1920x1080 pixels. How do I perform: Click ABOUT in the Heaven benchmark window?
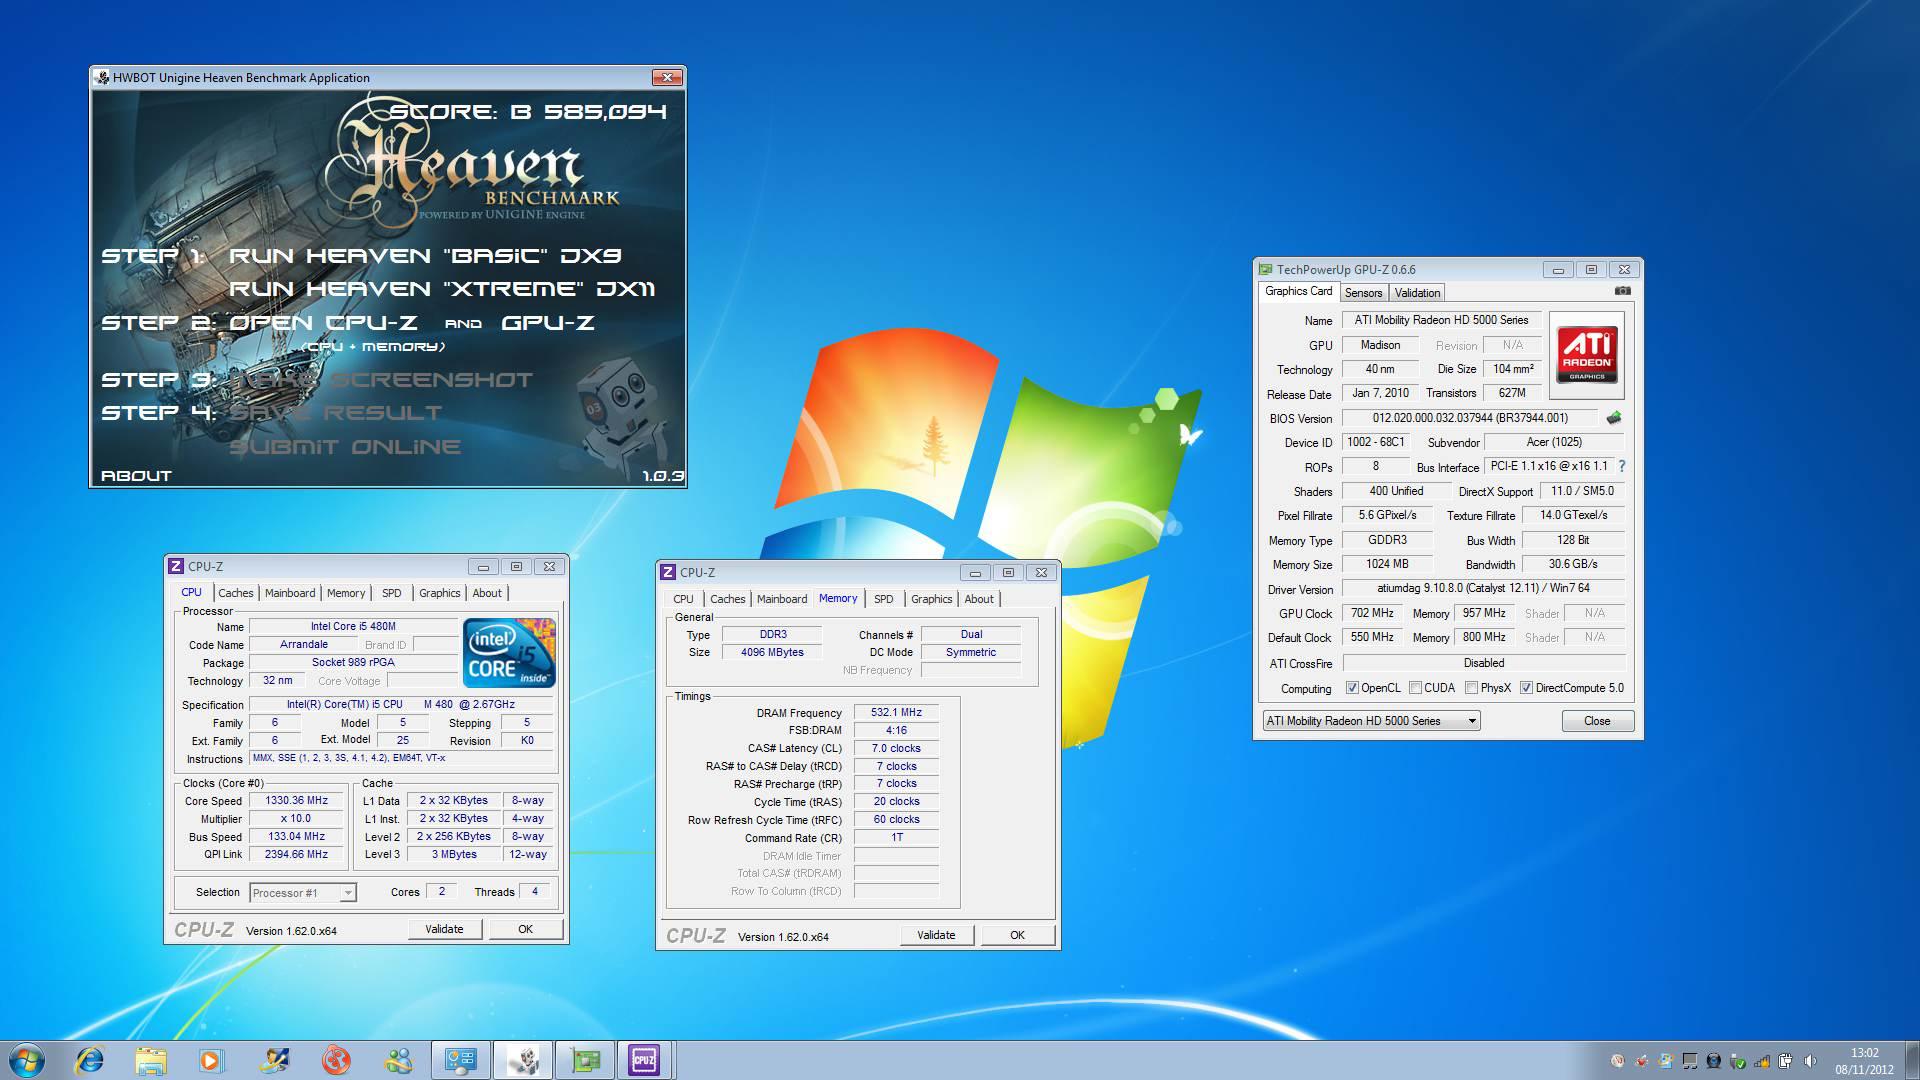click(136, 476)
